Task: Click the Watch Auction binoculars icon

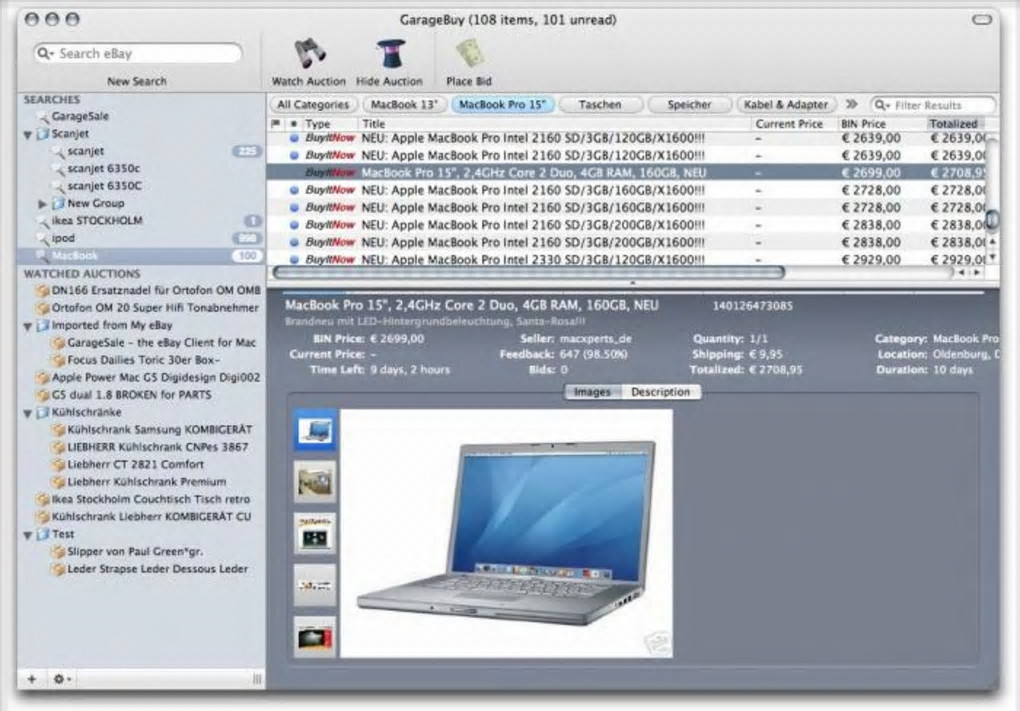Action: pos(310,53)
